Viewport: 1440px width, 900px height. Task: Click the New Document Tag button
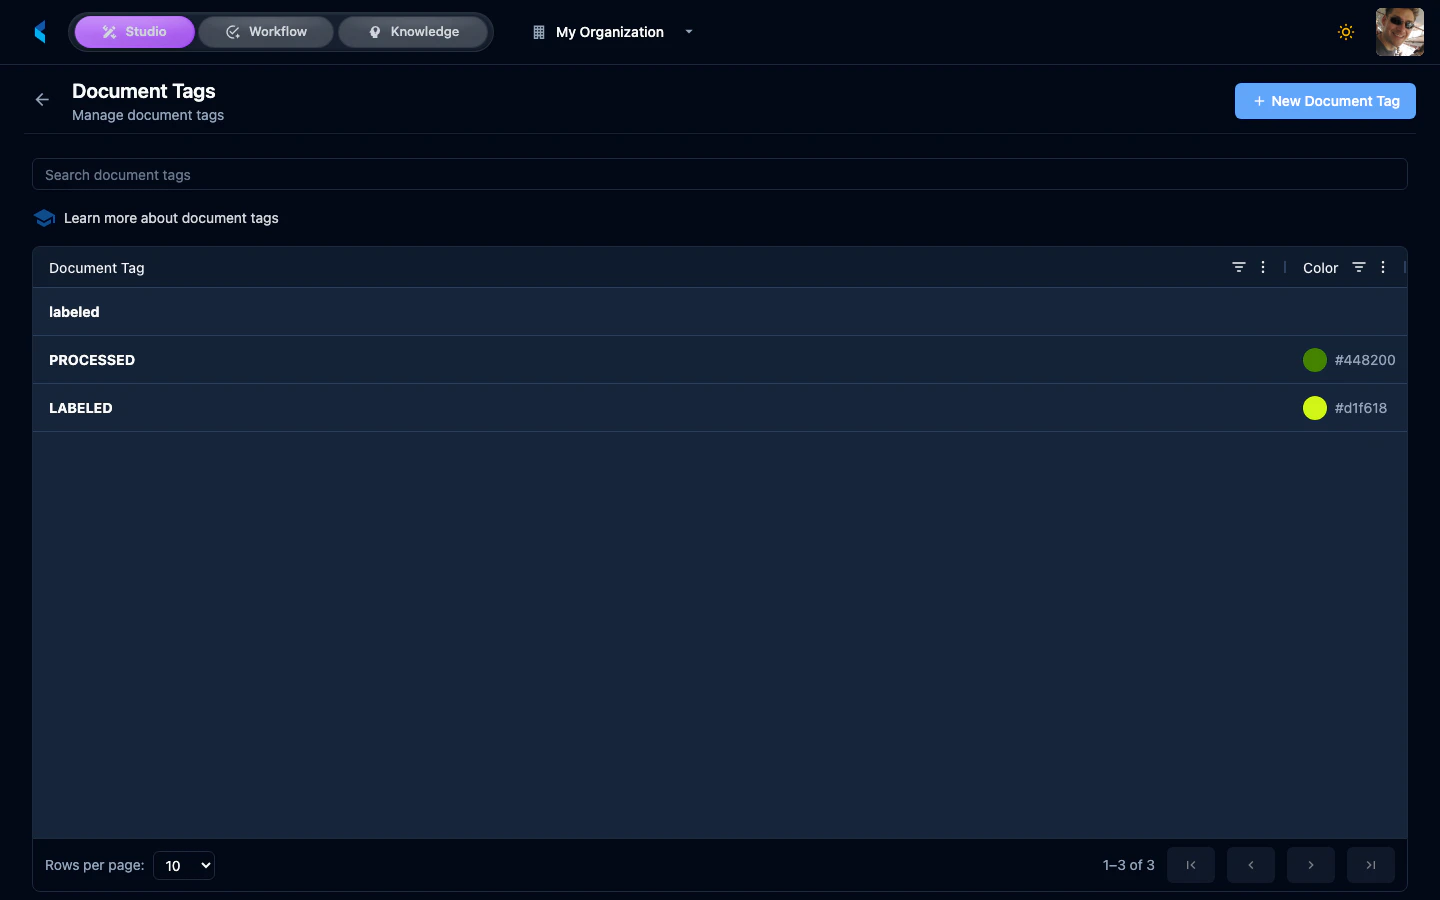[1325, 100]
